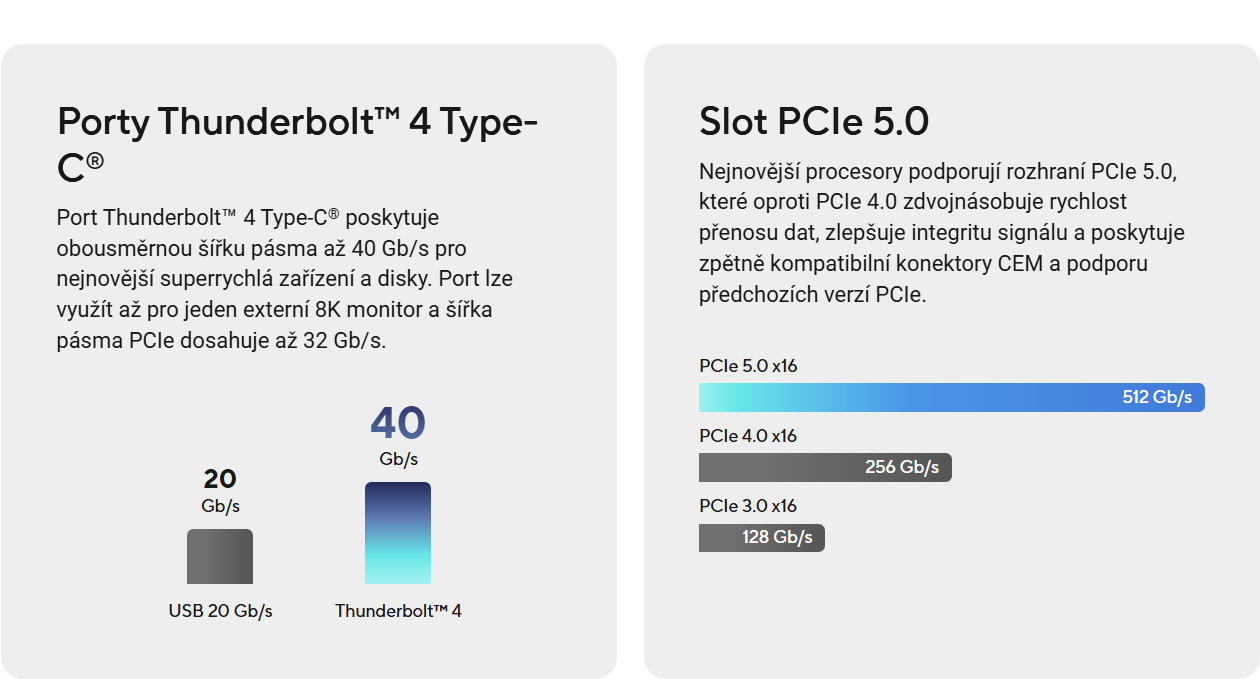The height and width of the screenshot is (679, 1260).
Task: Click the bold "20" speed number
Action: (220, 479)
